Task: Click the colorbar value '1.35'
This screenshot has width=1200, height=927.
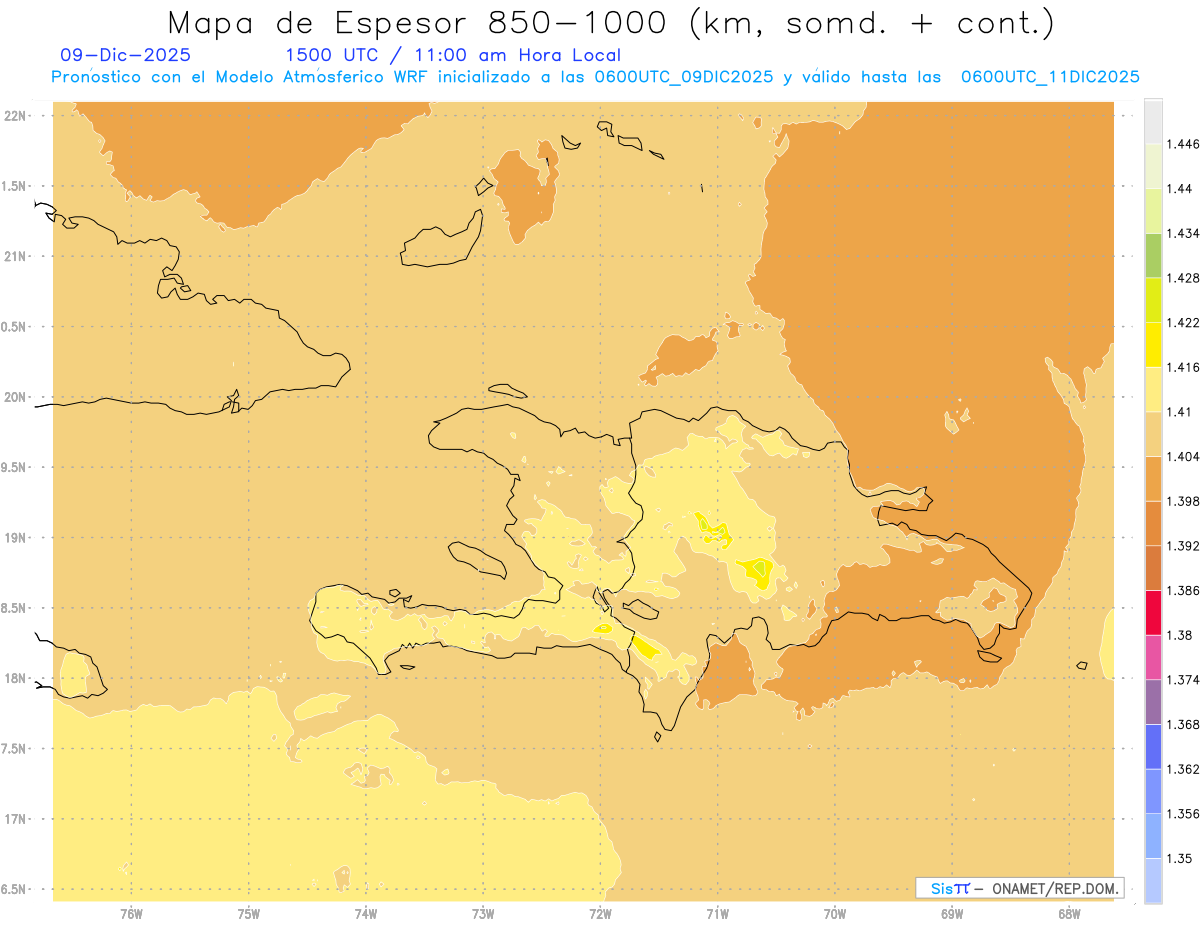Action: [x=1179, y=858]
